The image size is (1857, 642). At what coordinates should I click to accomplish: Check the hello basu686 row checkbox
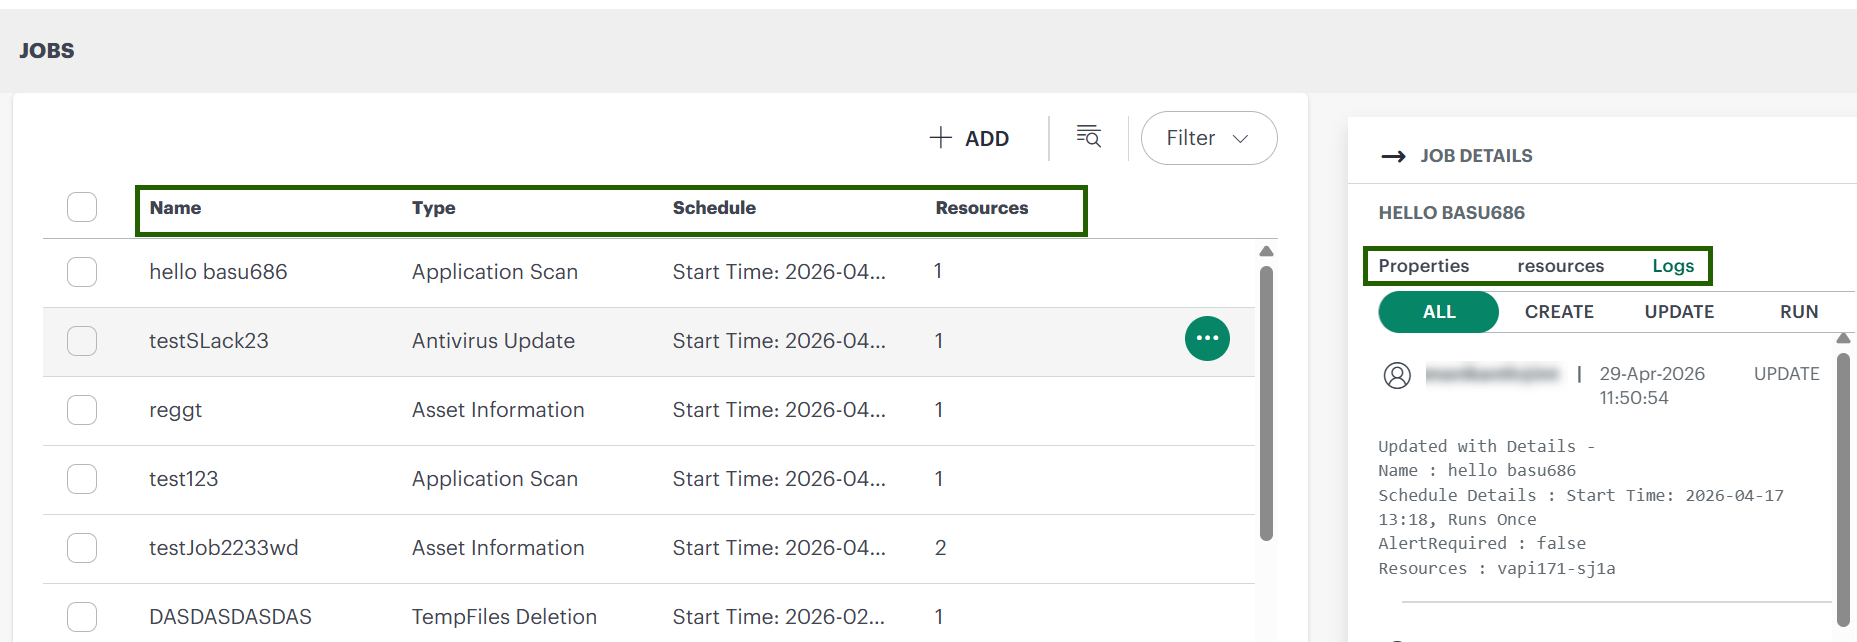point(82,272)
